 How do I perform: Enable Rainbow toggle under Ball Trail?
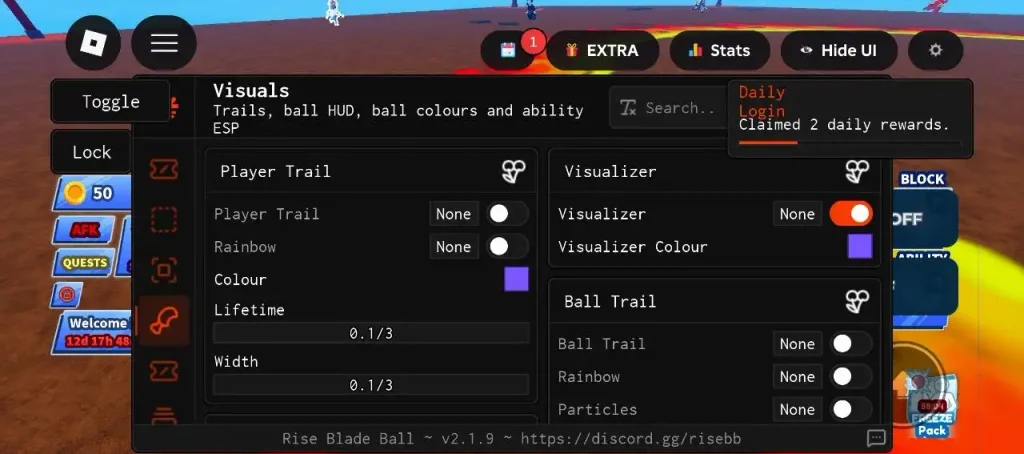coord(851,376)
